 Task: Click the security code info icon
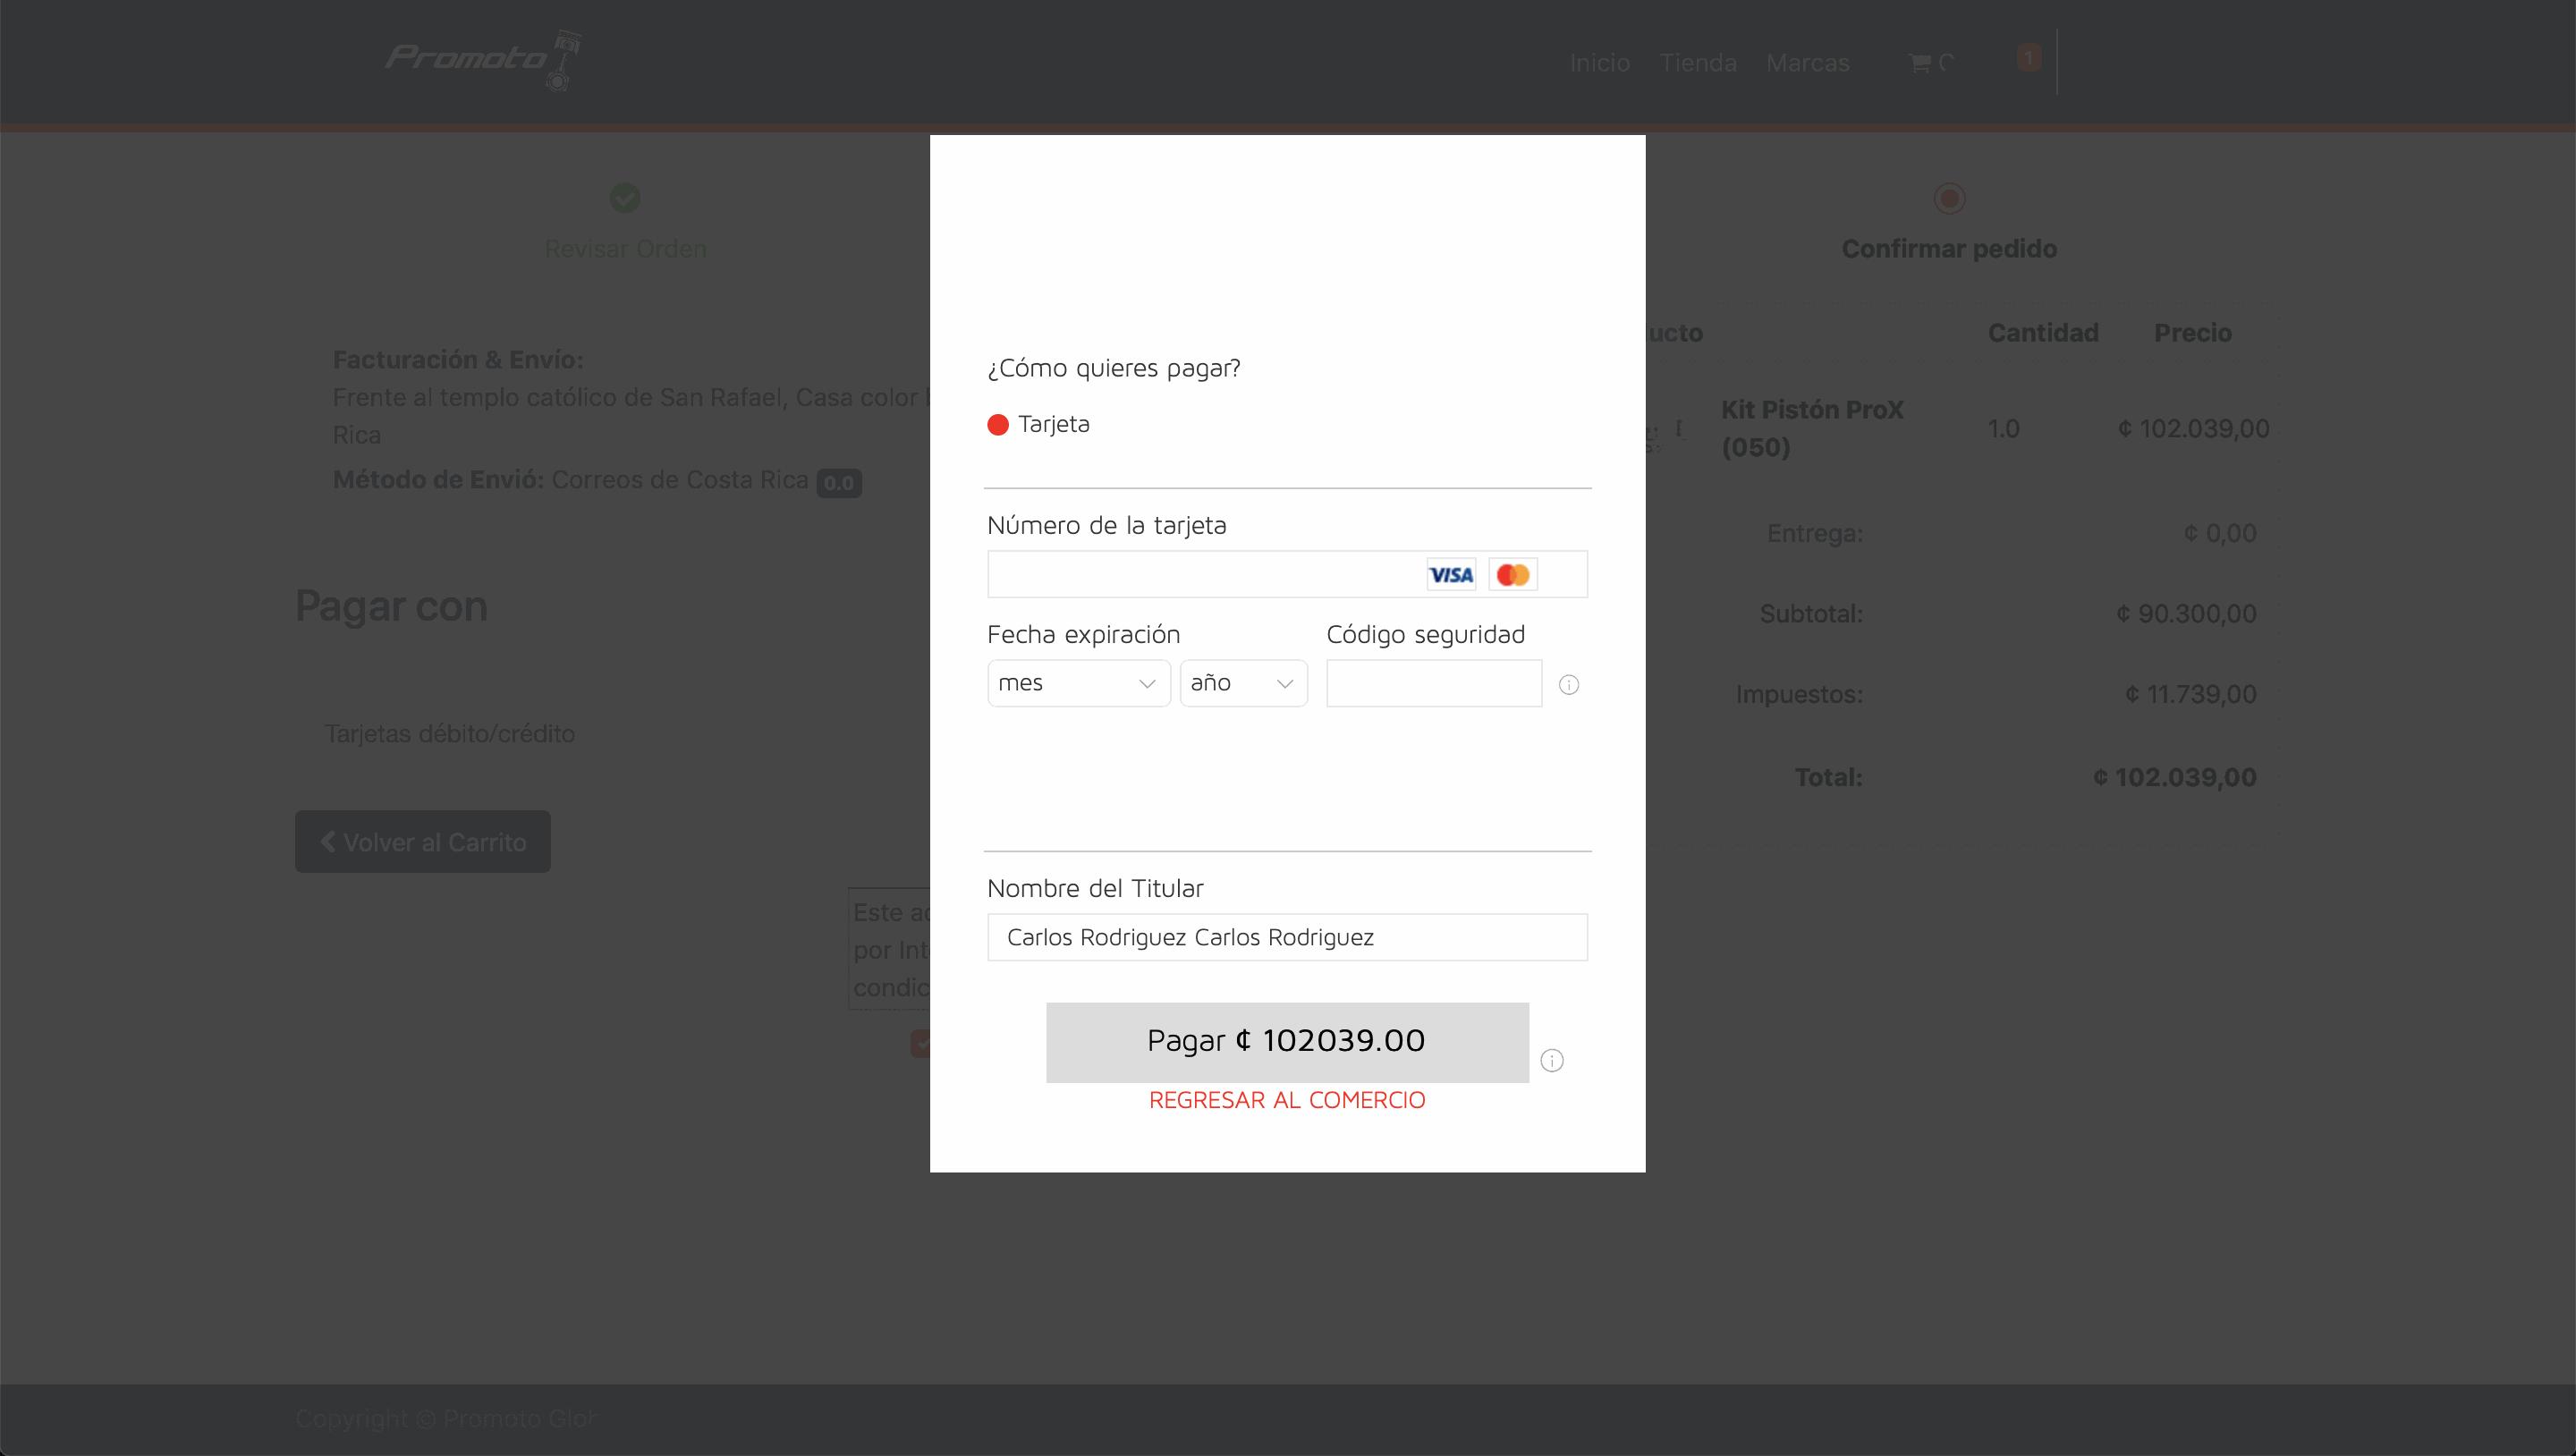click(x=1568, y=685)
